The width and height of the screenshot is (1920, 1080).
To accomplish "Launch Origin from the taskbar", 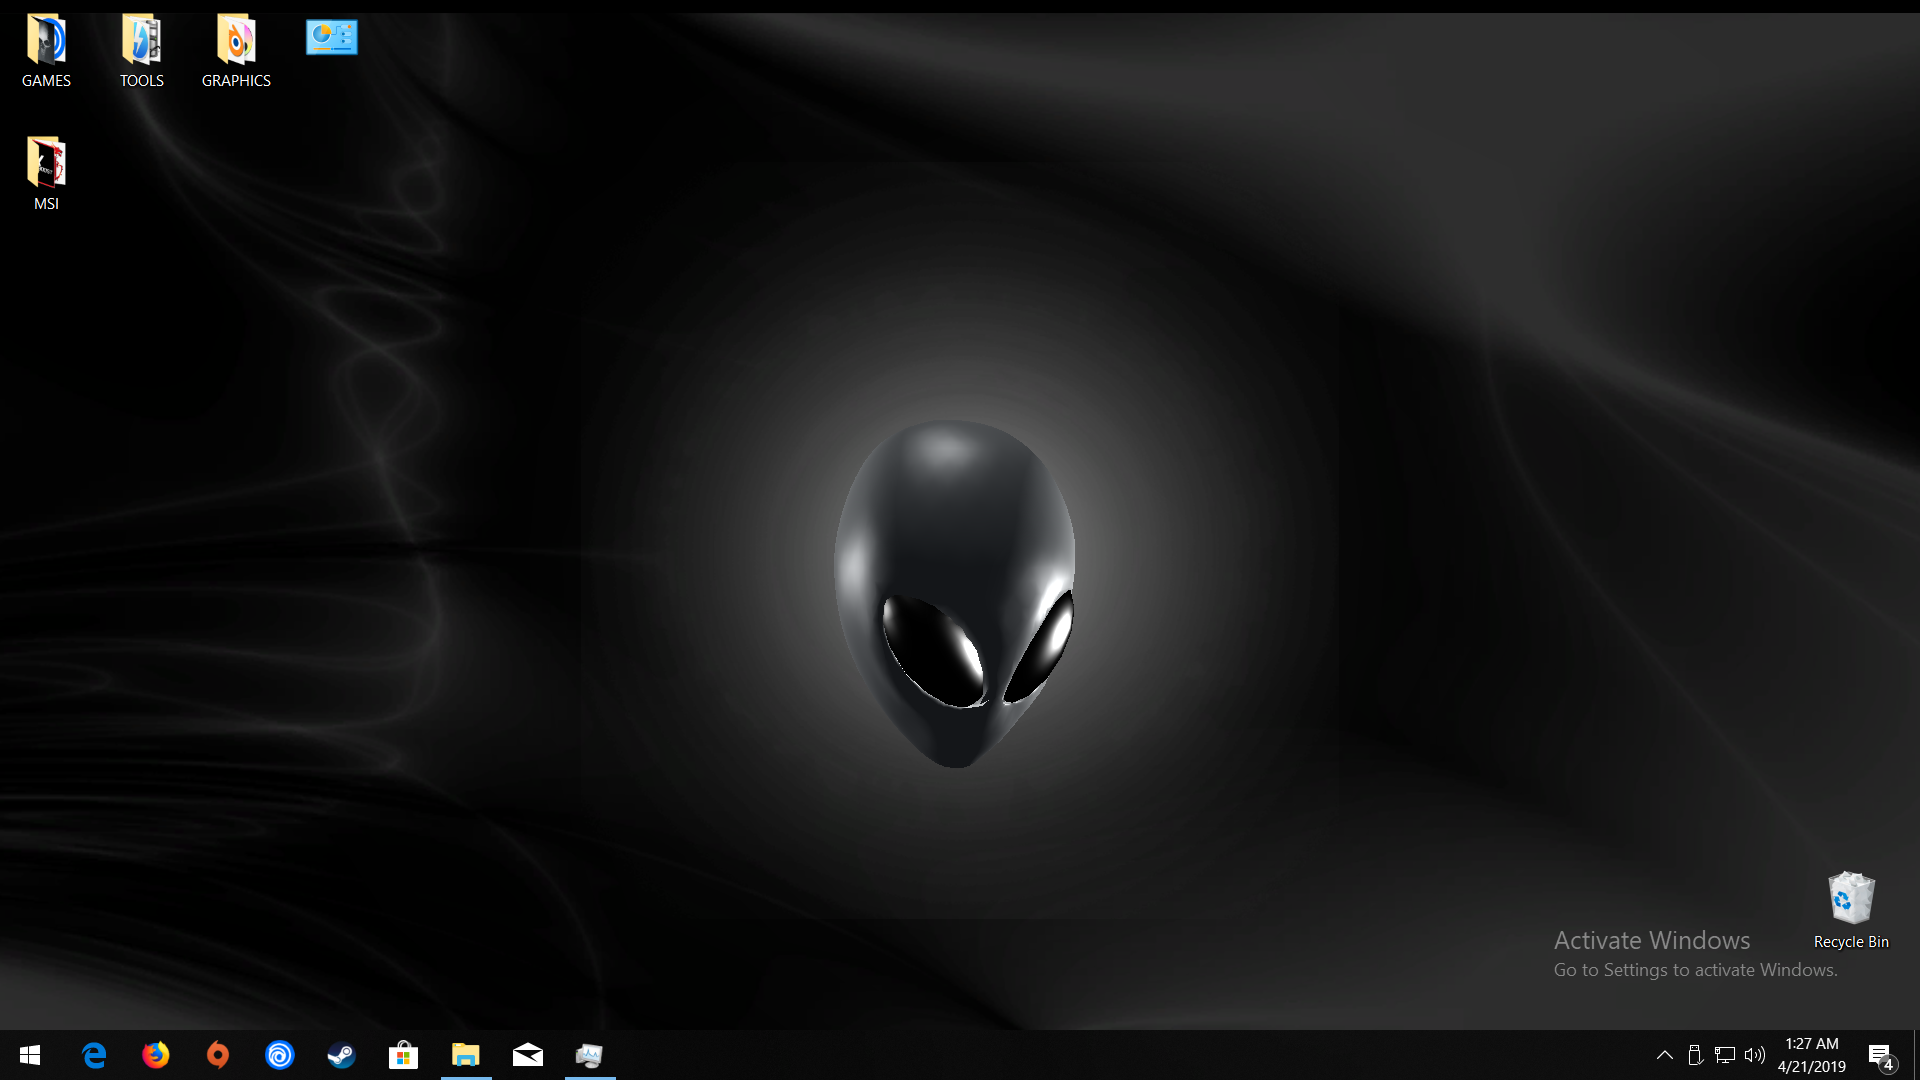I will tap(218, 1055).
